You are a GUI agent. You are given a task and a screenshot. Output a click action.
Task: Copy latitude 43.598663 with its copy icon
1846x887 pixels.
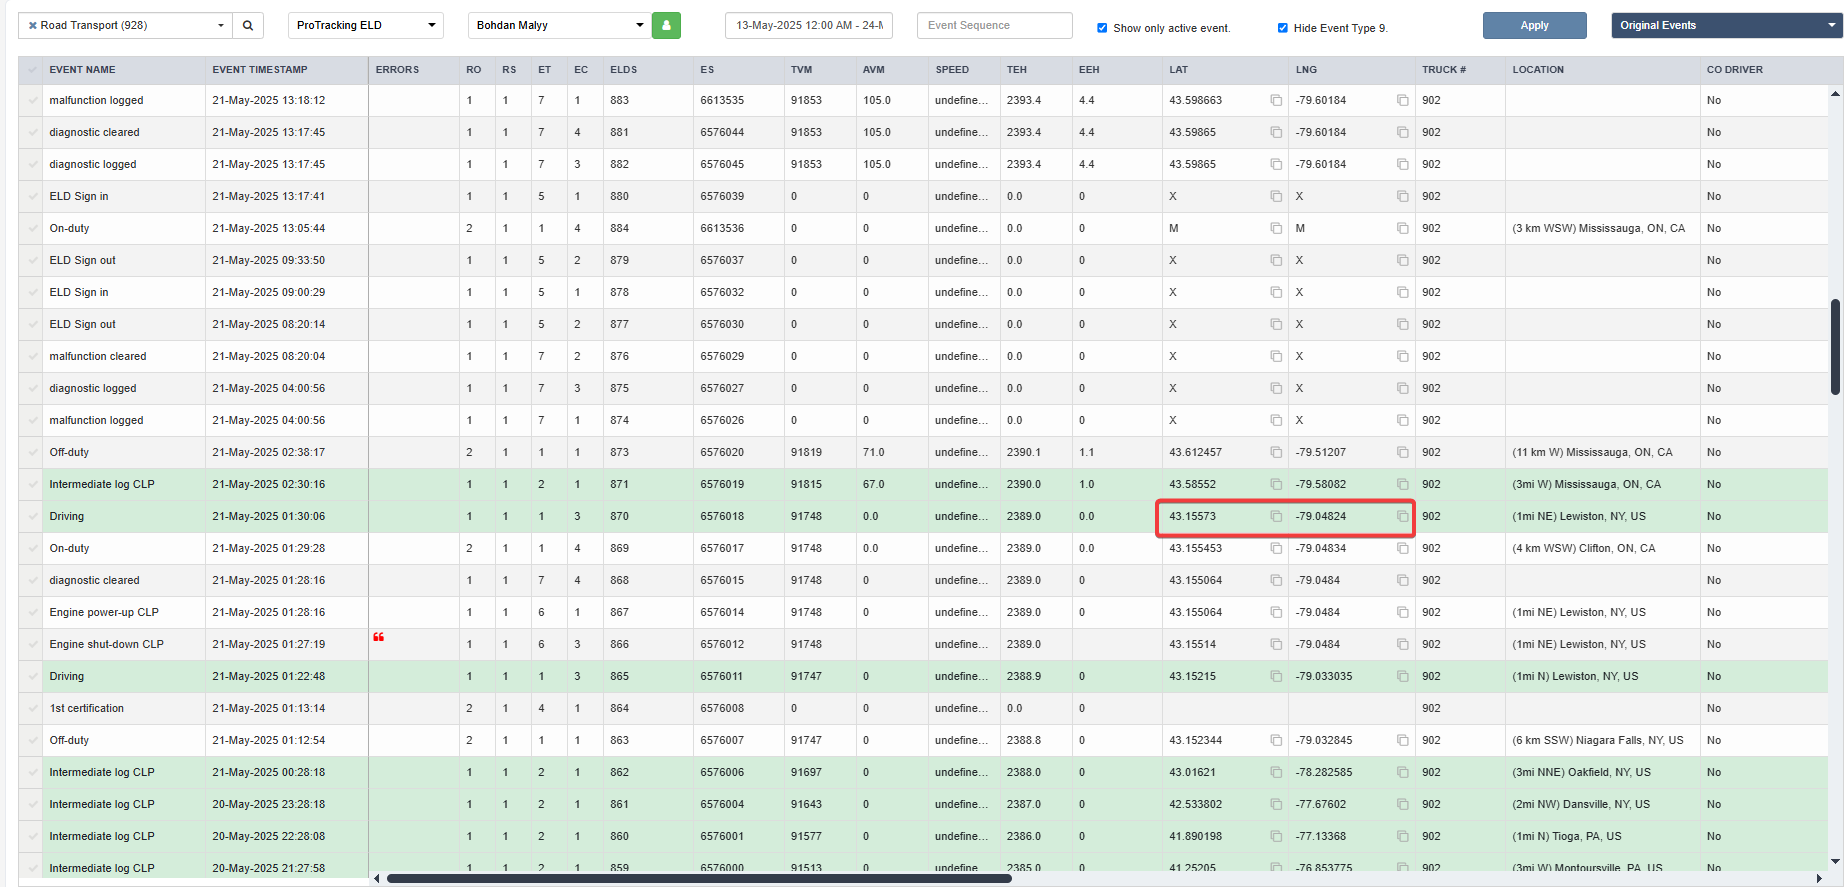point(1276,100)
